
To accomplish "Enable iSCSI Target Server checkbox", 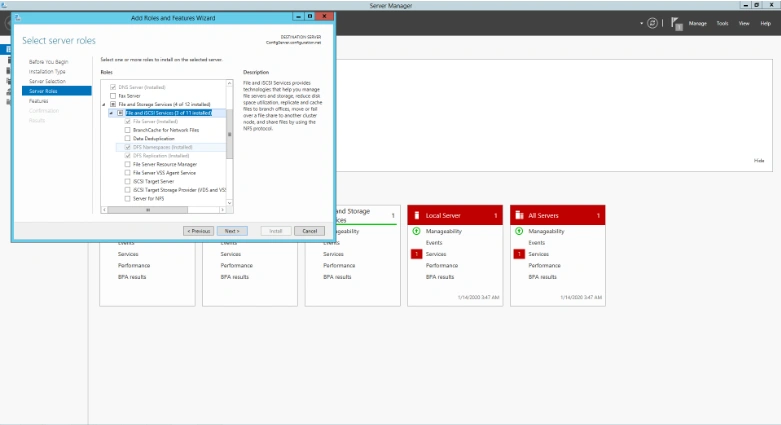I will coord(128,181).
